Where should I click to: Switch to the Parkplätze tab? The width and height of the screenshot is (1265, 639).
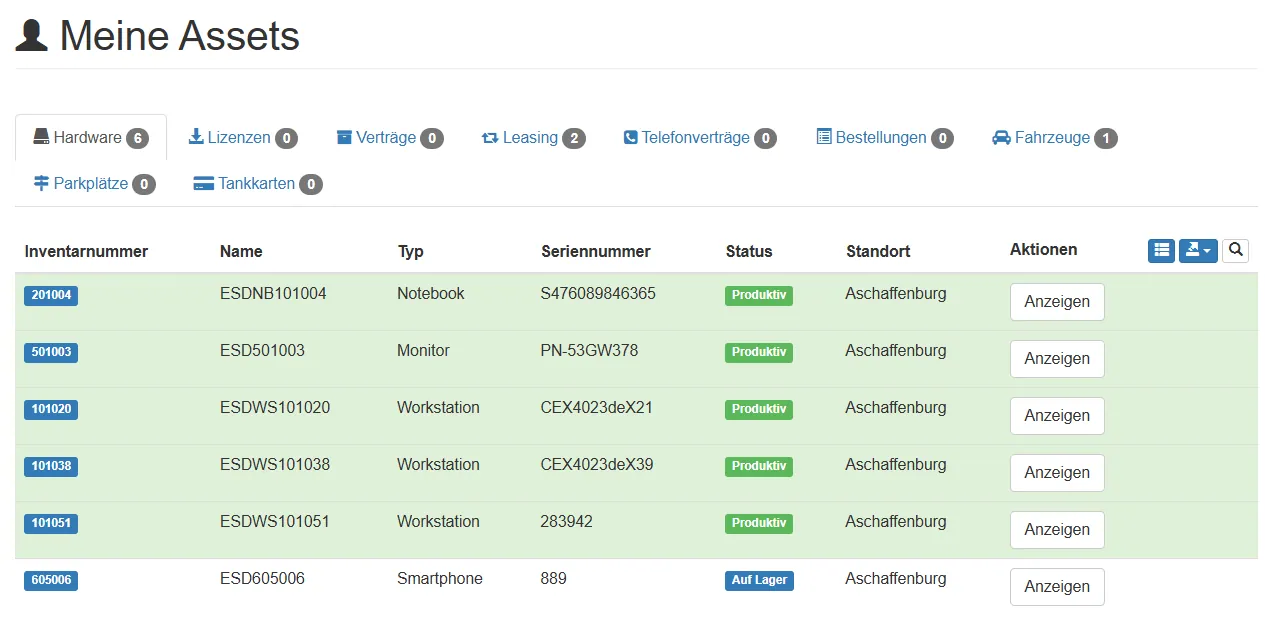point(94,184)
